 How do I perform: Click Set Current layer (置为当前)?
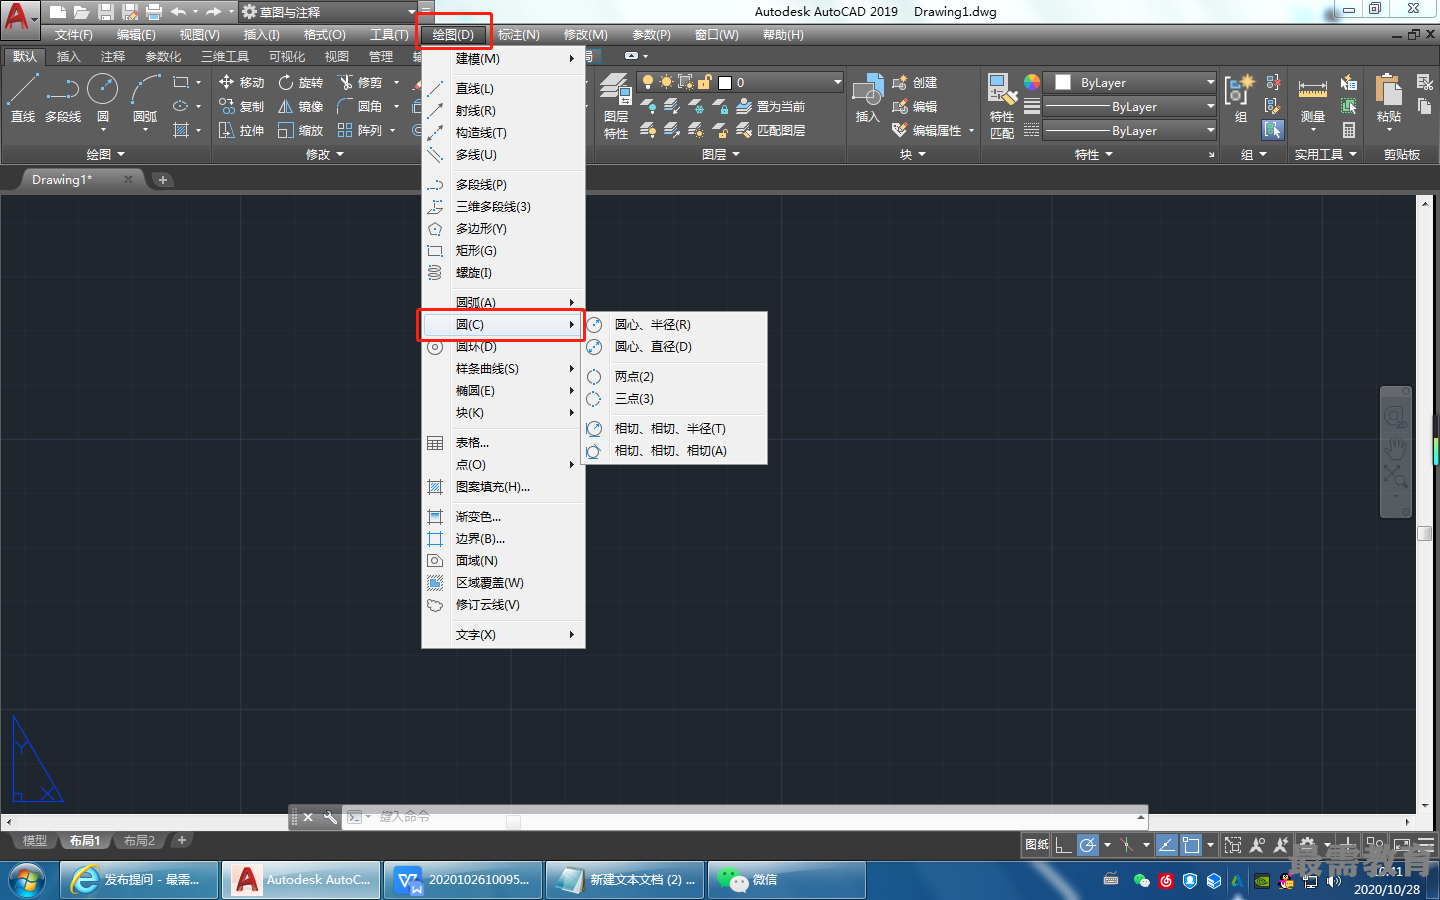click(771, 106)
